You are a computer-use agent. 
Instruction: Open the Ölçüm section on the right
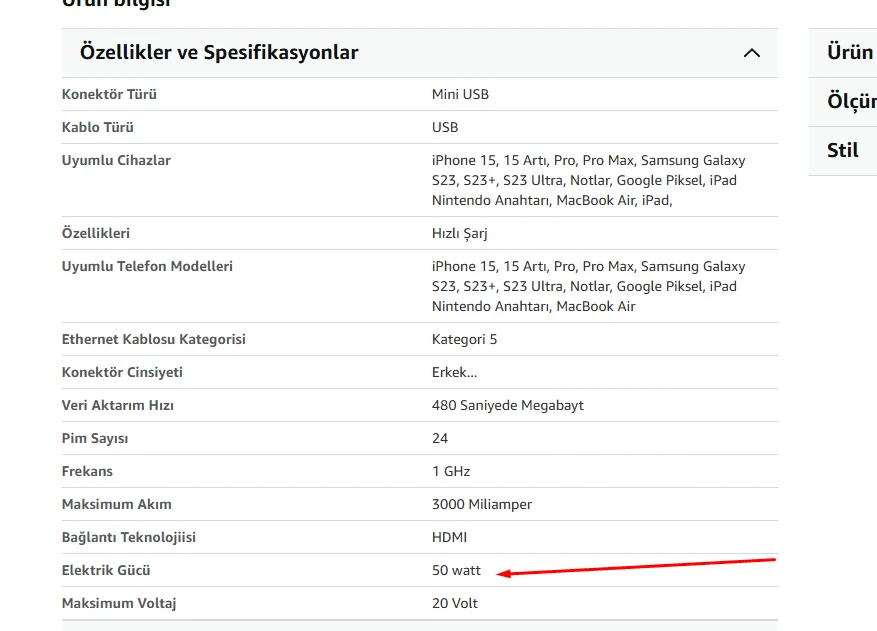tap(851, 101)
